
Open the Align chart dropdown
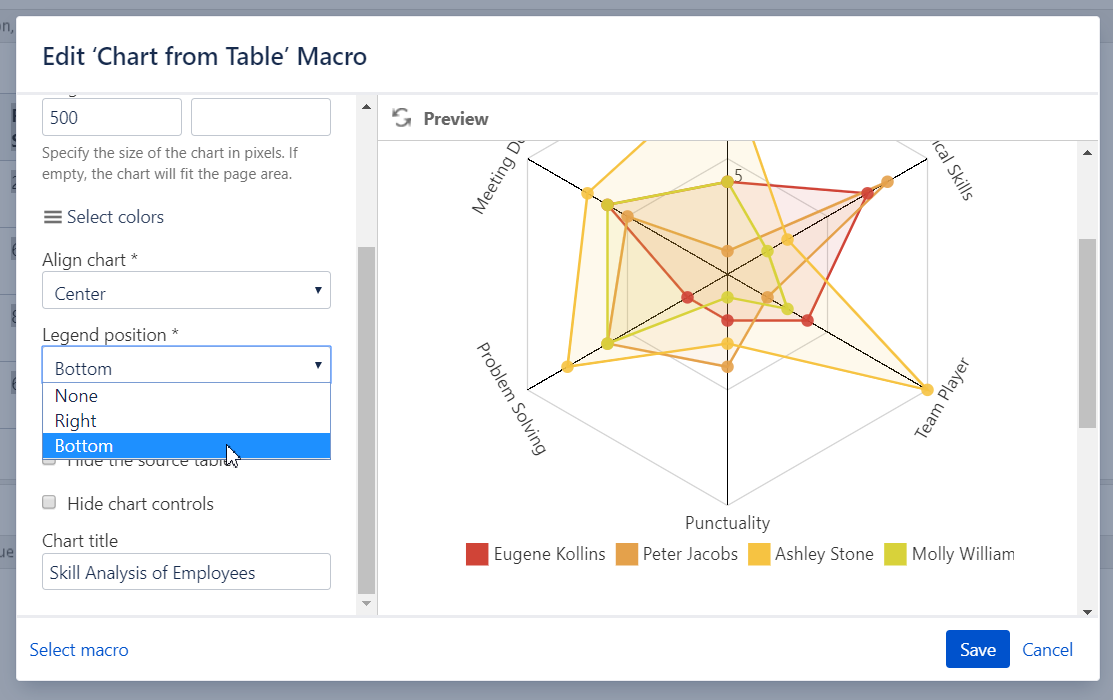(186, 291)
